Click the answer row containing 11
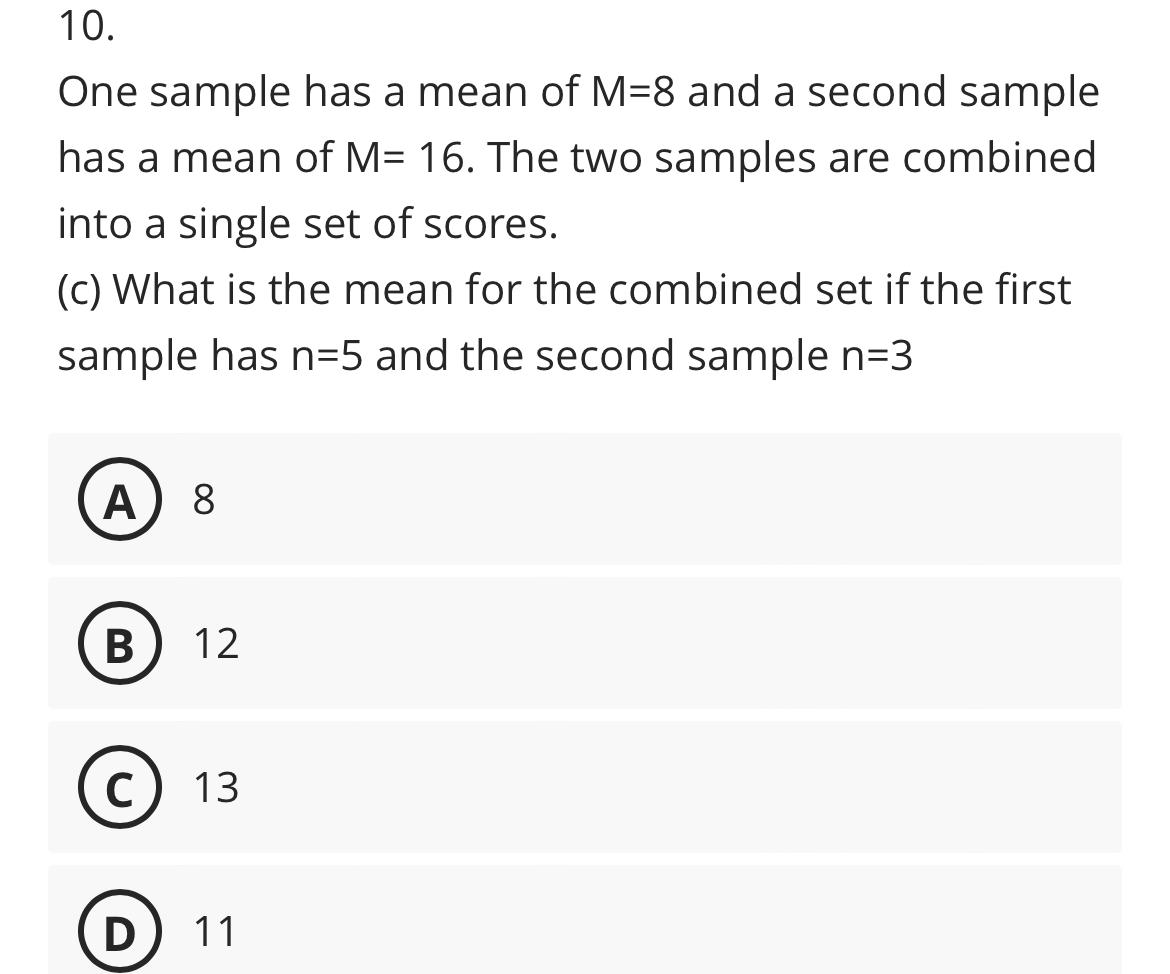The image size is (1170, 974). (585, 930)
